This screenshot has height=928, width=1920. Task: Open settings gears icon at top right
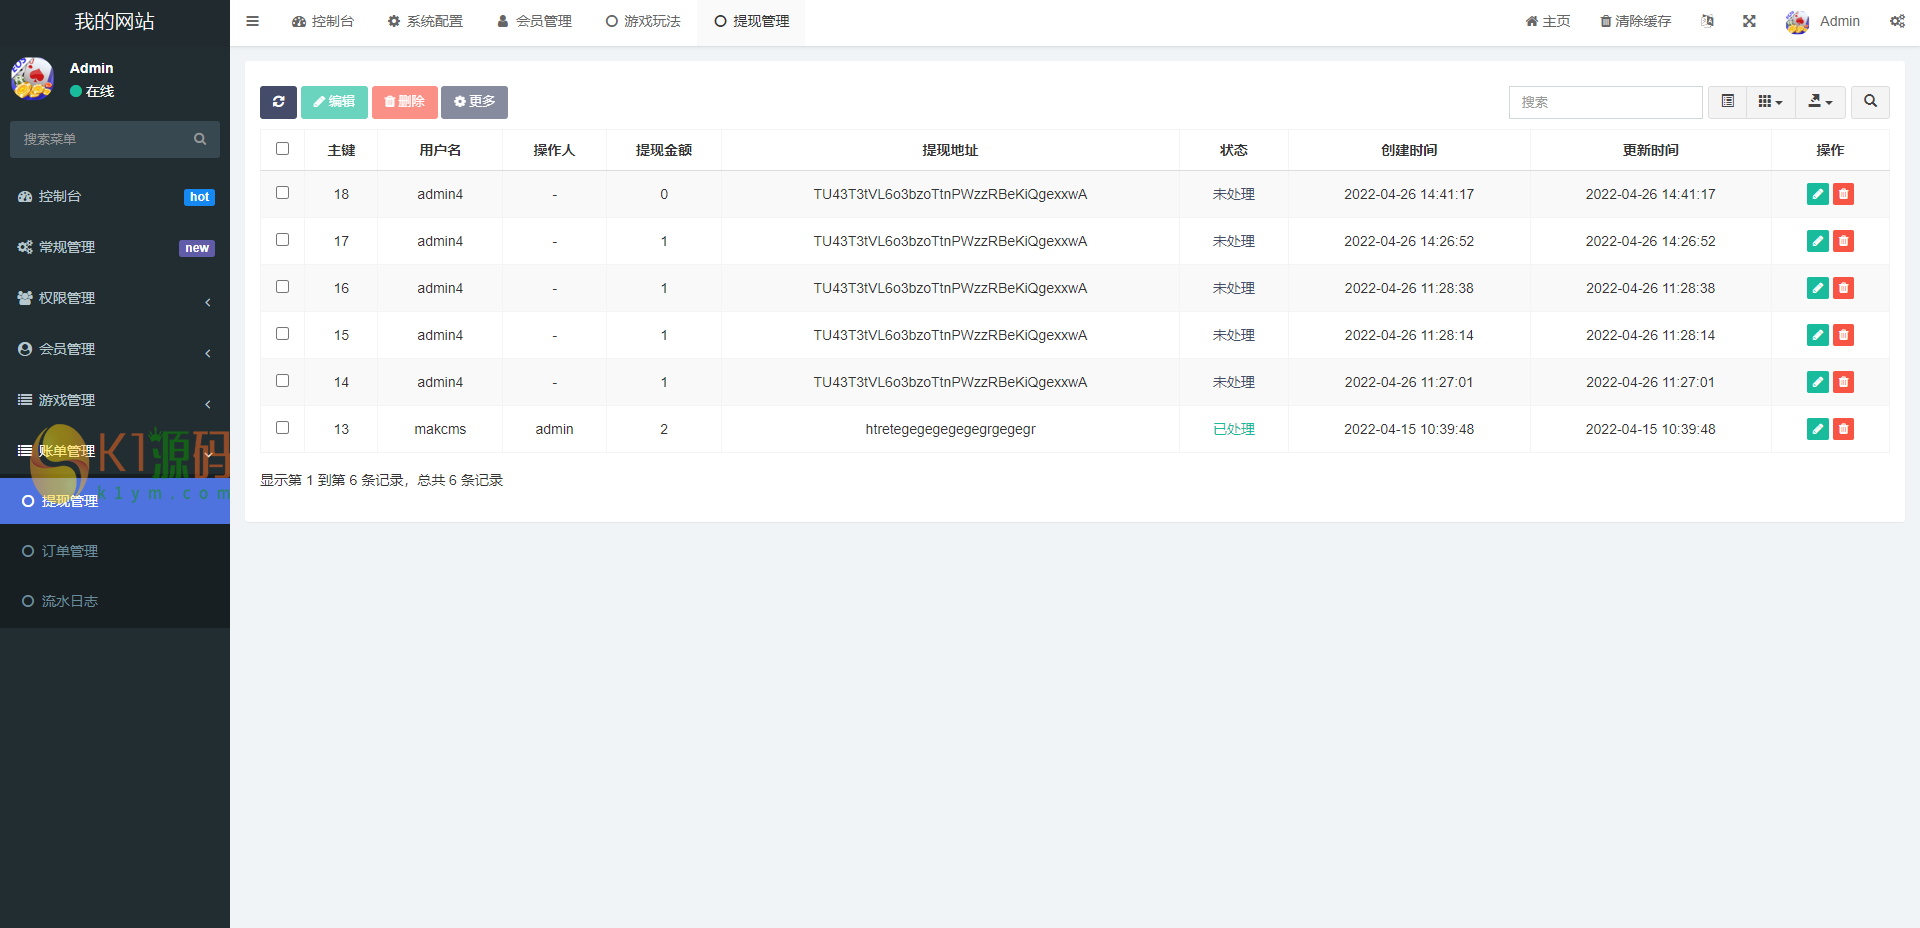coord(1897,21)
